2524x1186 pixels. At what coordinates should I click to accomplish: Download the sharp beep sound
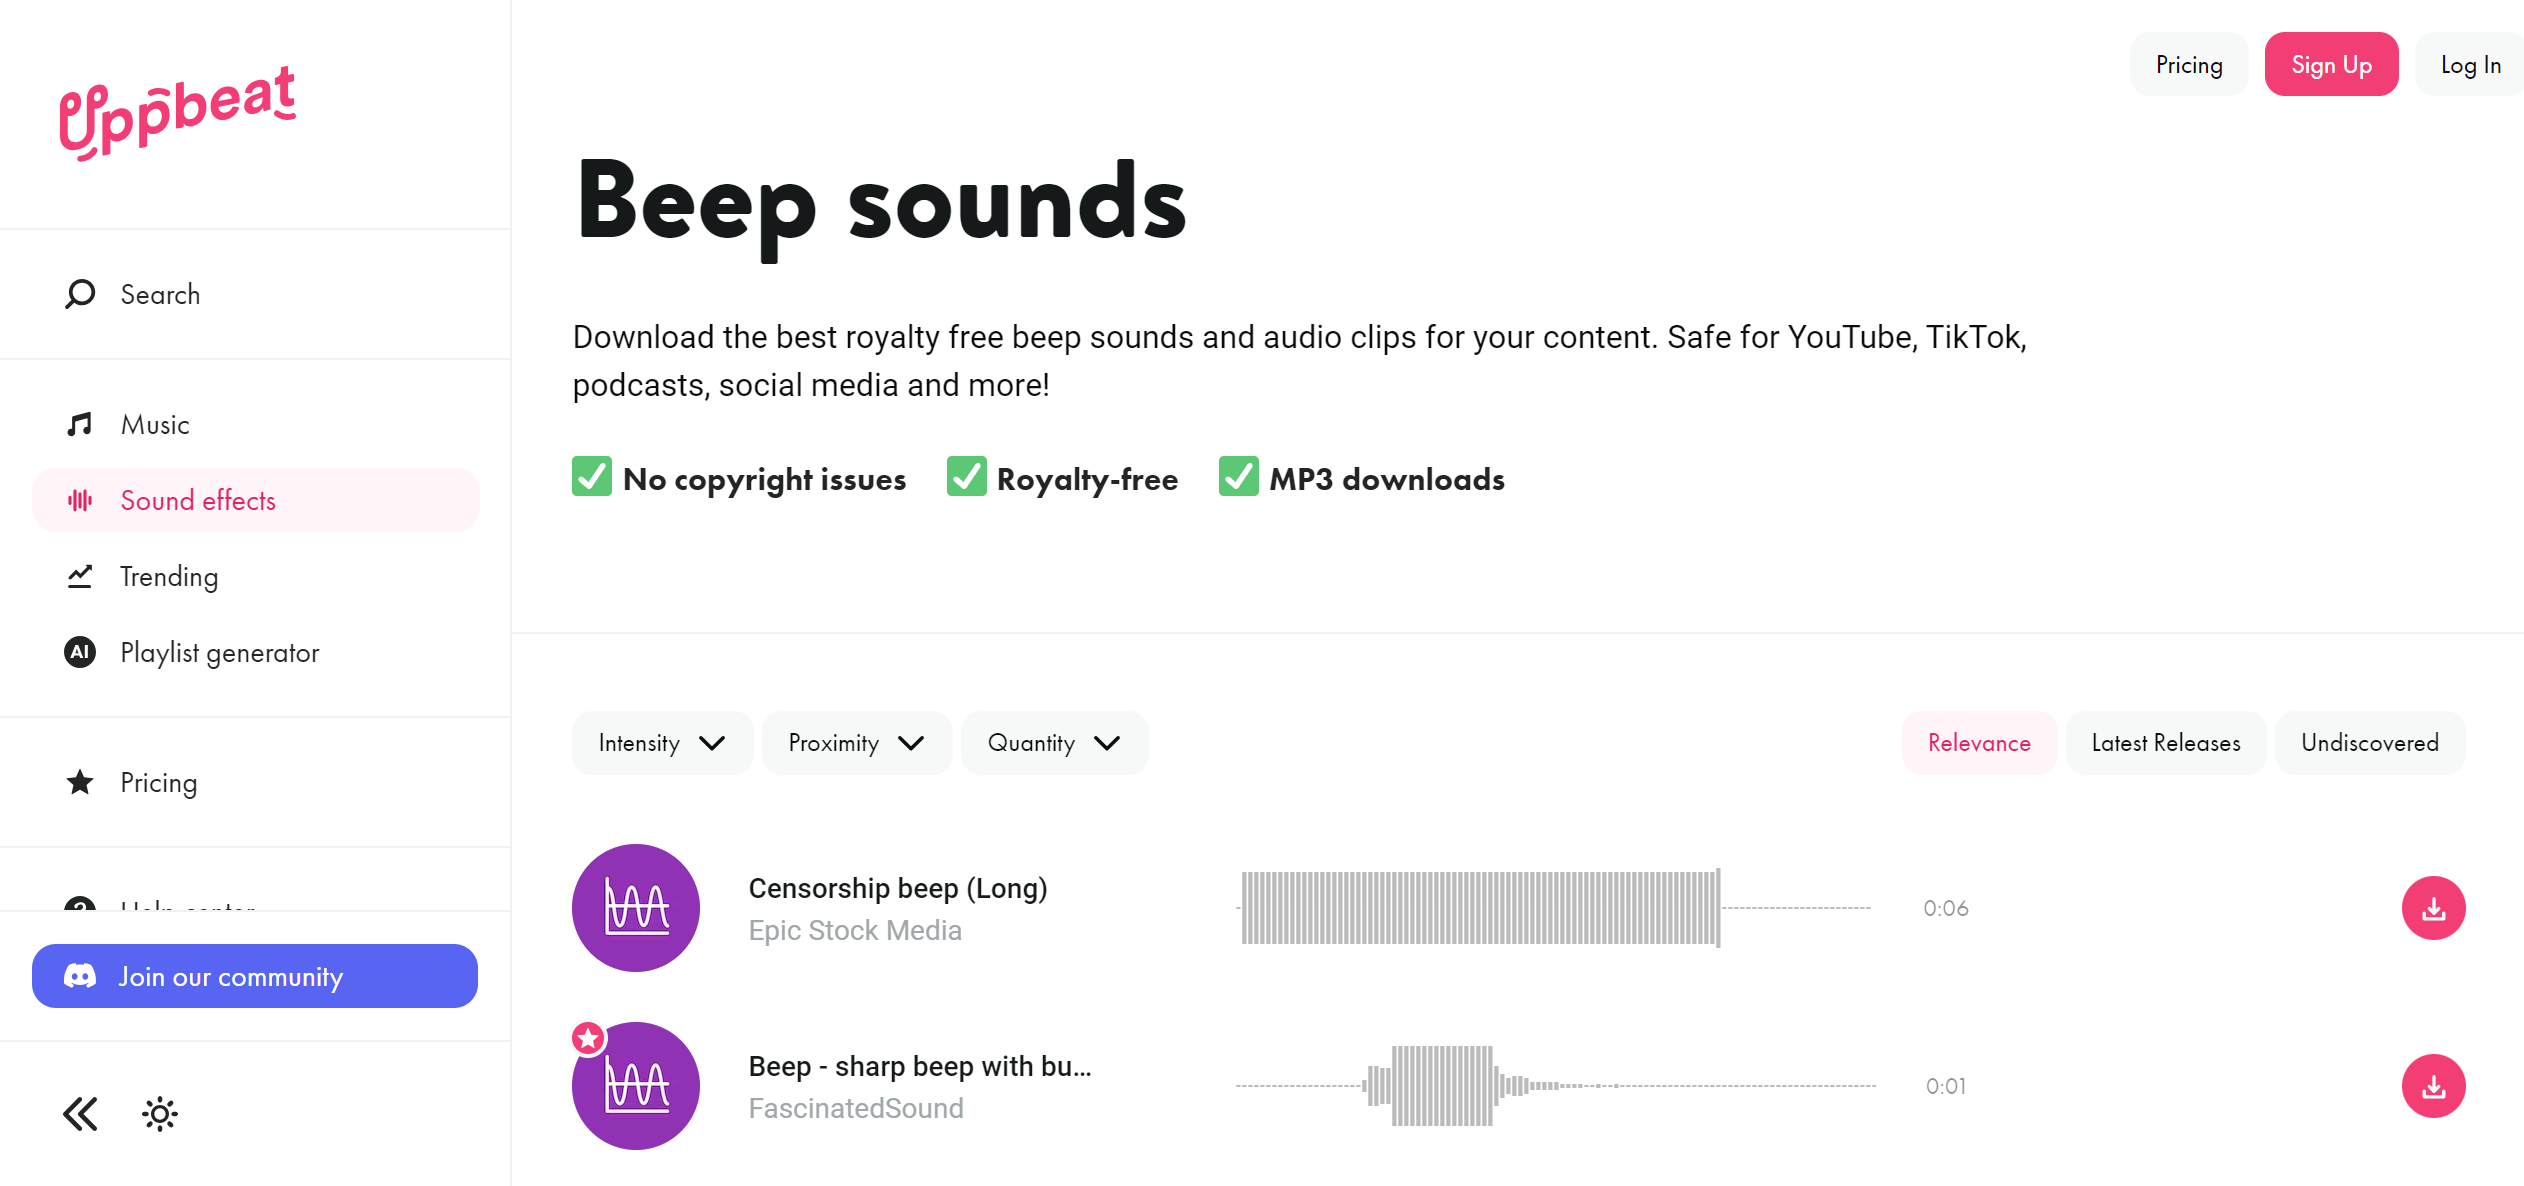[x=2433, y=1086]
